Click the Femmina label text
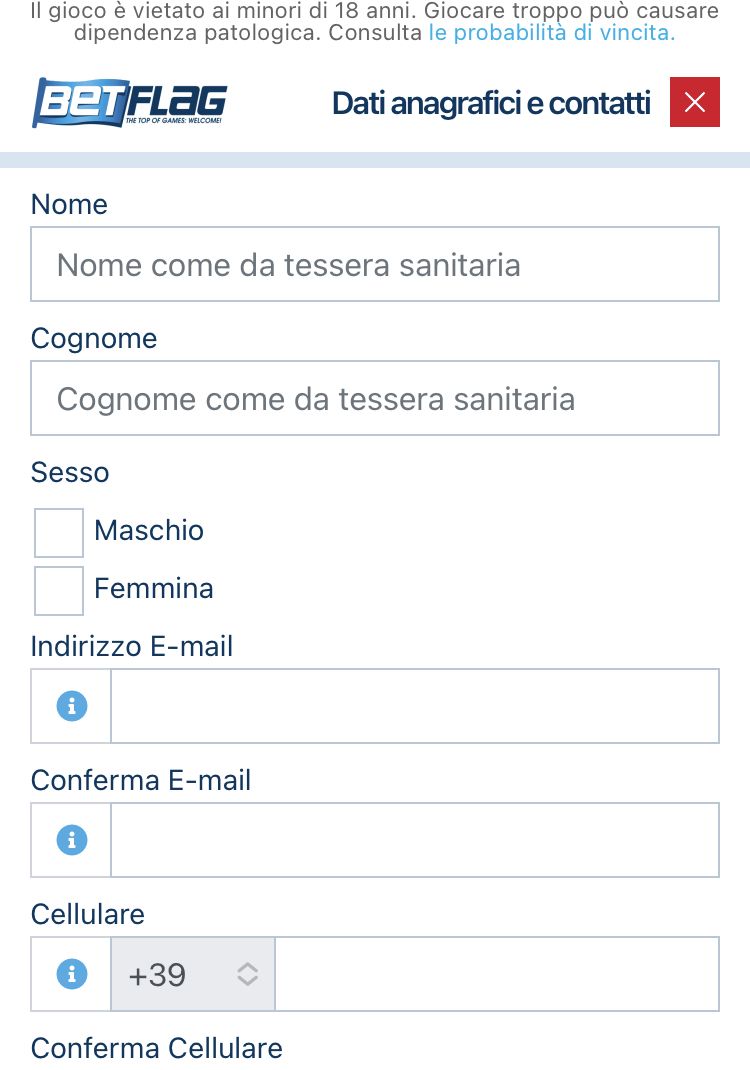Screen dimensions: 750x1070 [154, 588]
